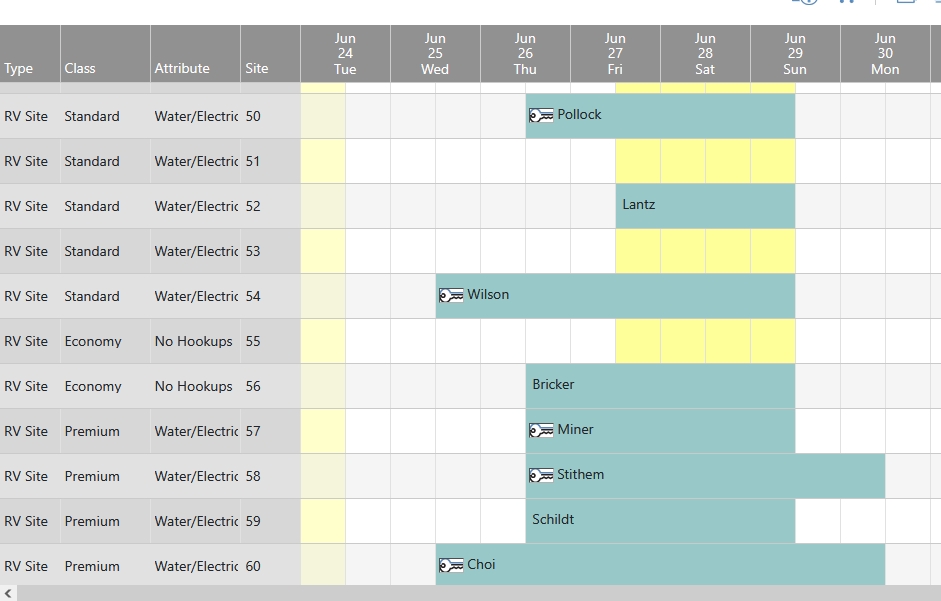Select the Jun 24 Tue date header

pos(345,53)
